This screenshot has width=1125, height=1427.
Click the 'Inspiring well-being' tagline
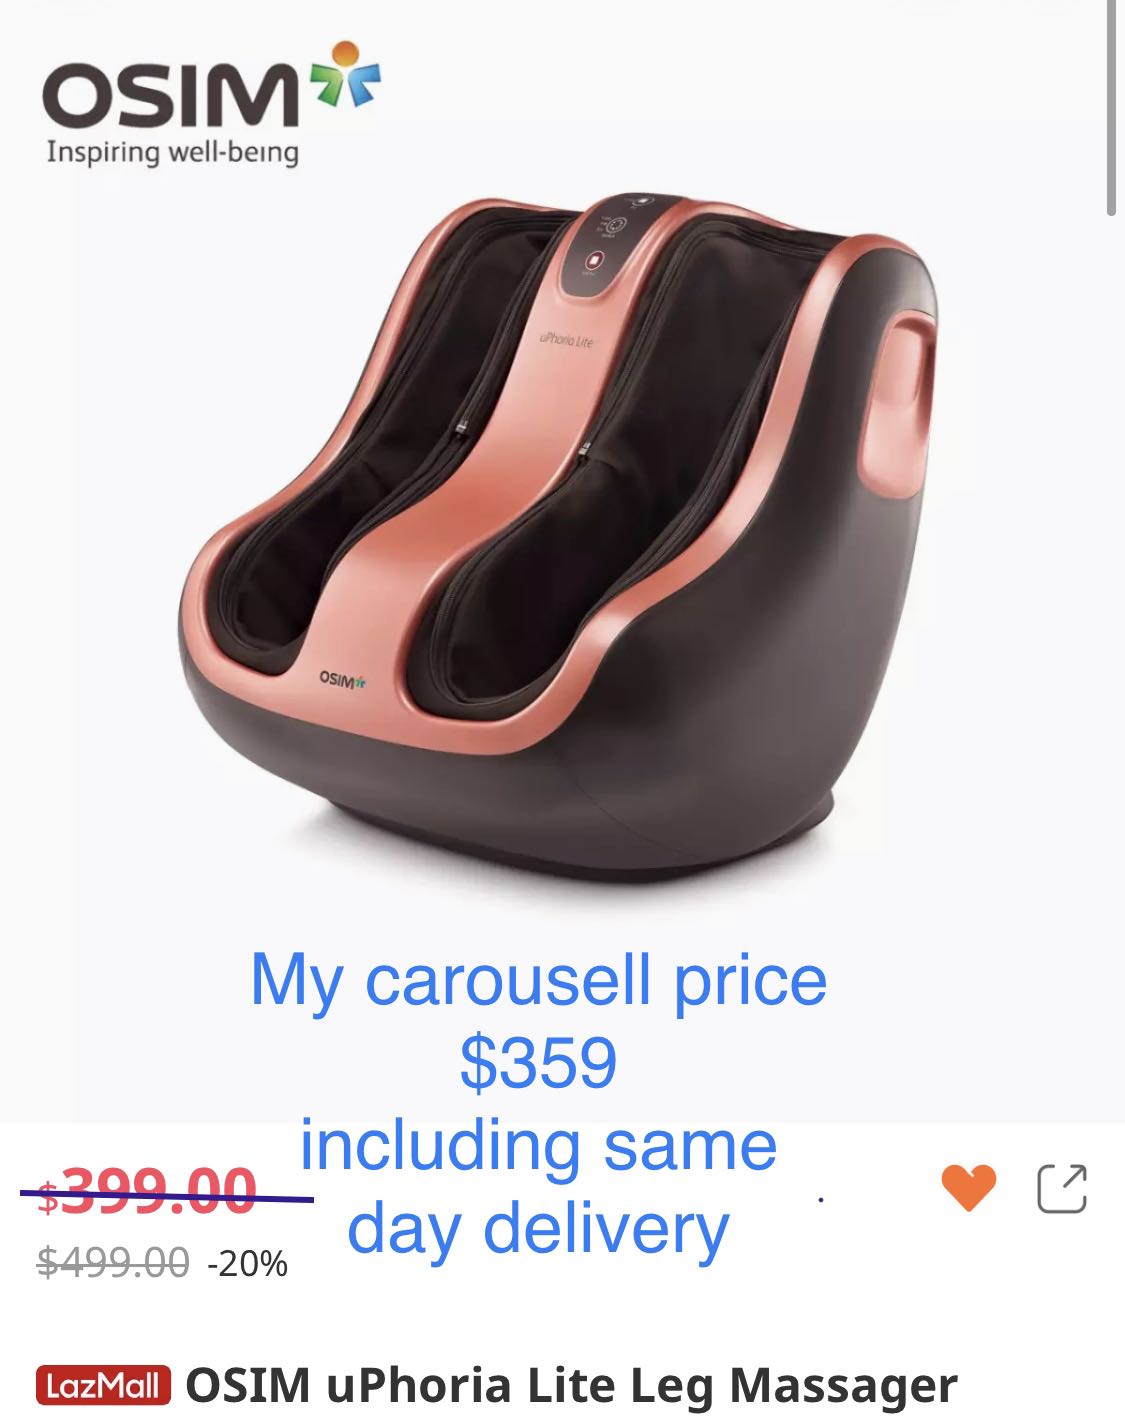pos(172,152)
